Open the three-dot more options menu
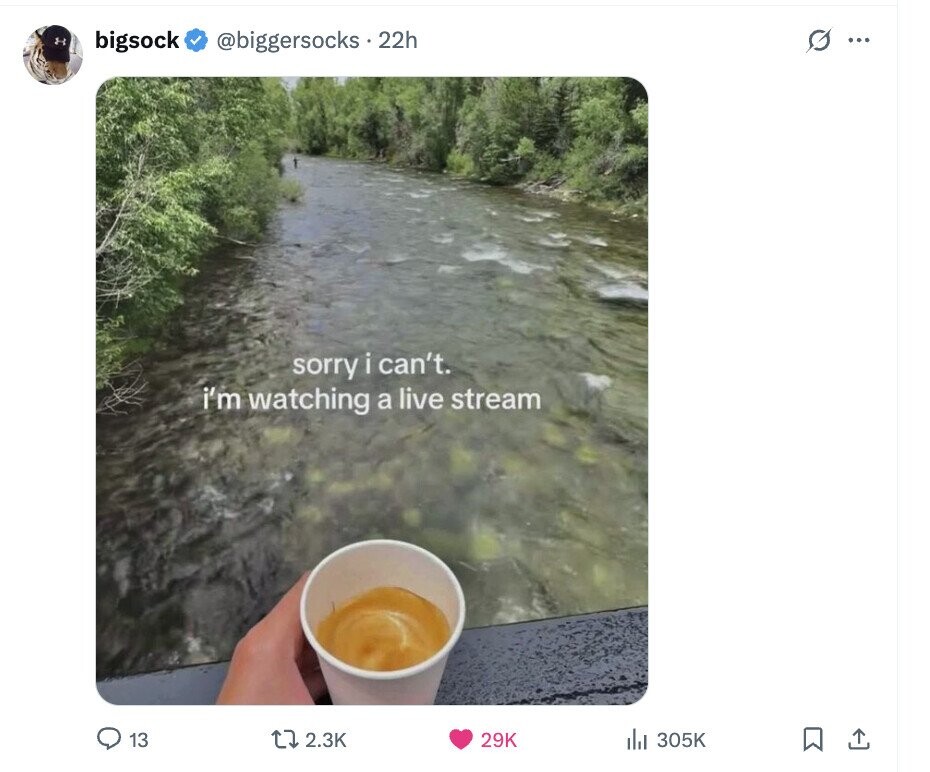Viewport: 930px width, 772px height. coord(859,41)
